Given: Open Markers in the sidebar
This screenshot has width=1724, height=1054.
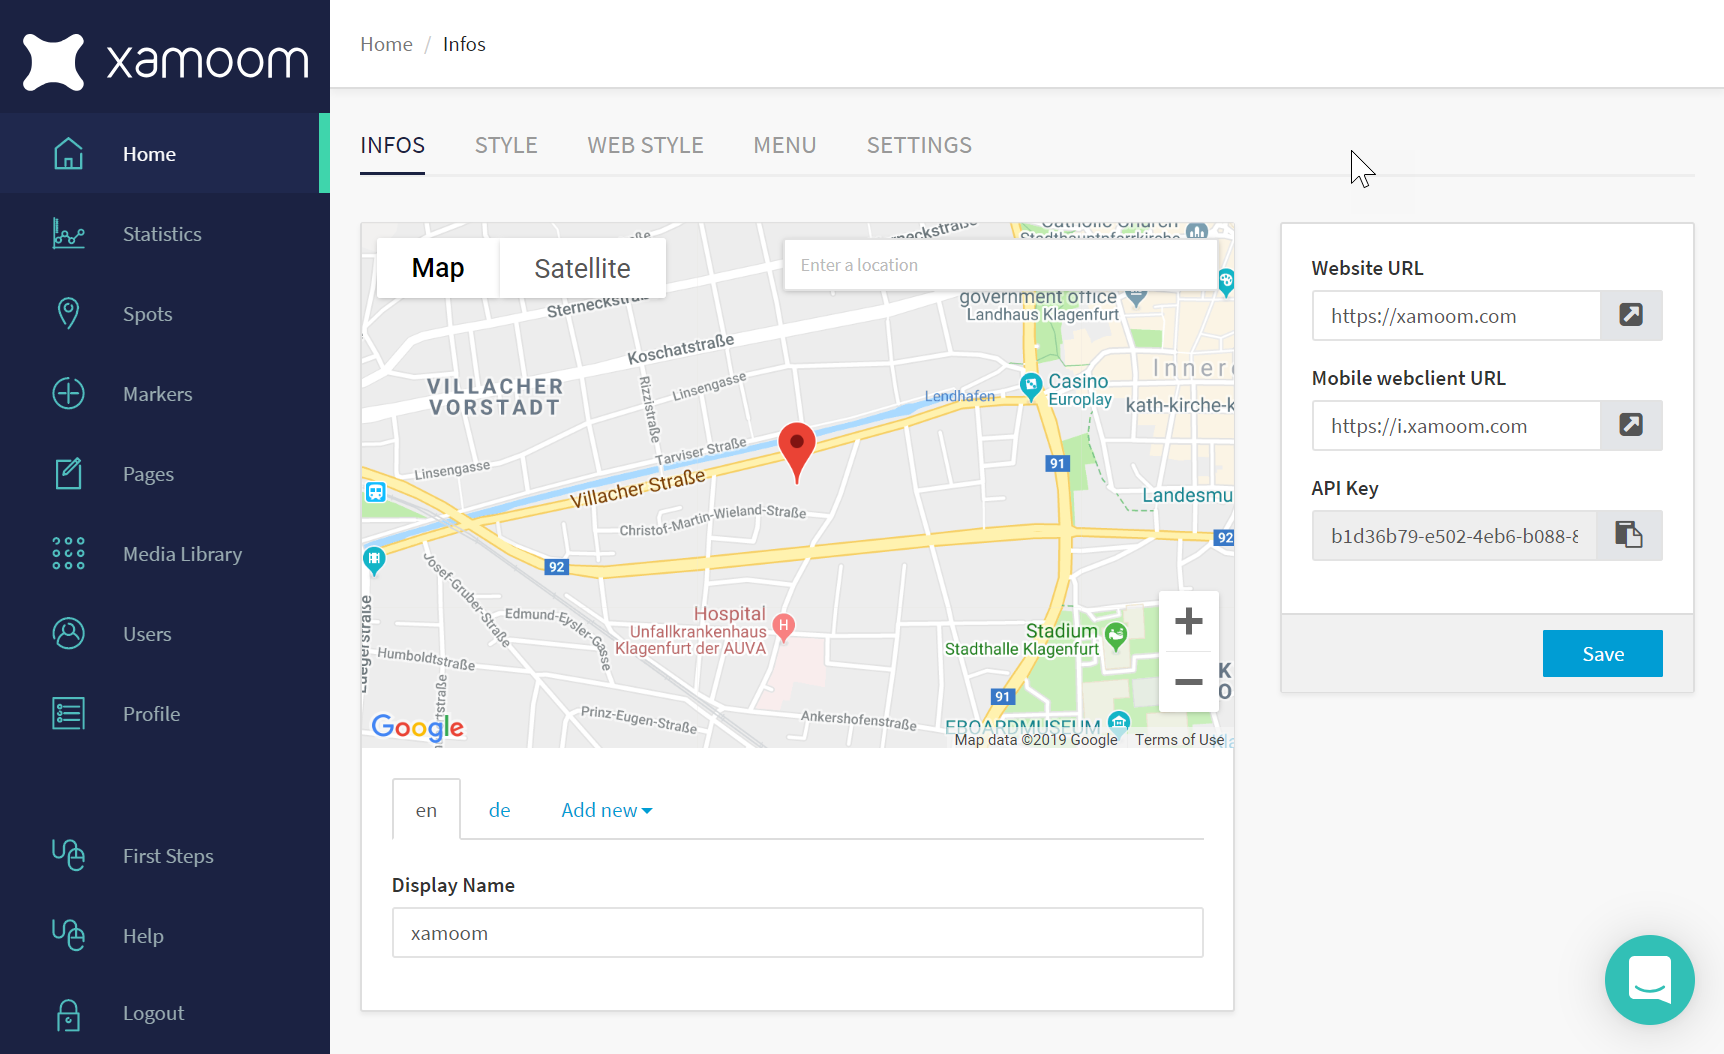Looking at the screenshot, I should [x=157, y=394].
